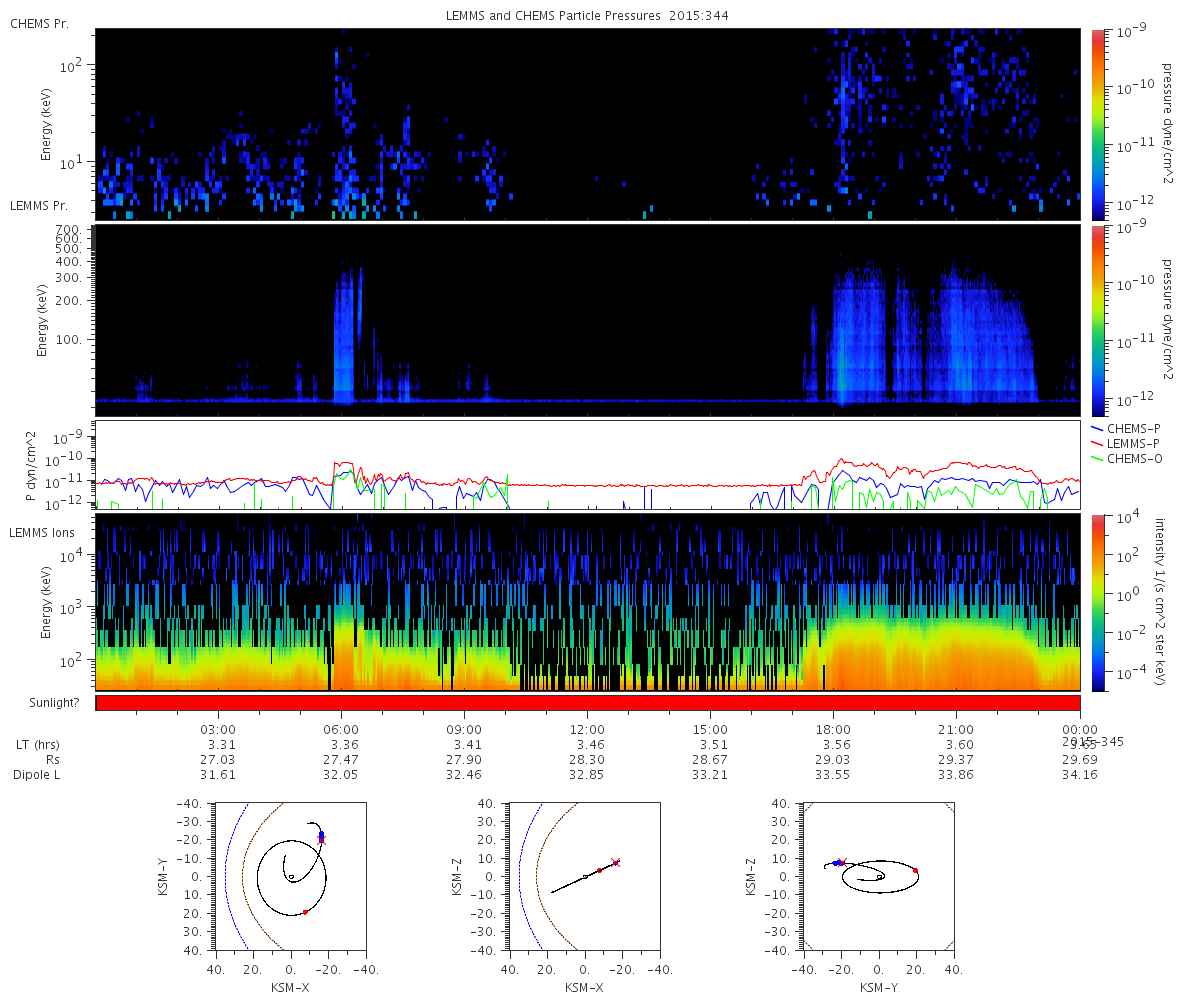The width and height of the screenshot is (1200, 1000).
Task: Click the 12:00 time tick label
Action: (x=587, y=729)
